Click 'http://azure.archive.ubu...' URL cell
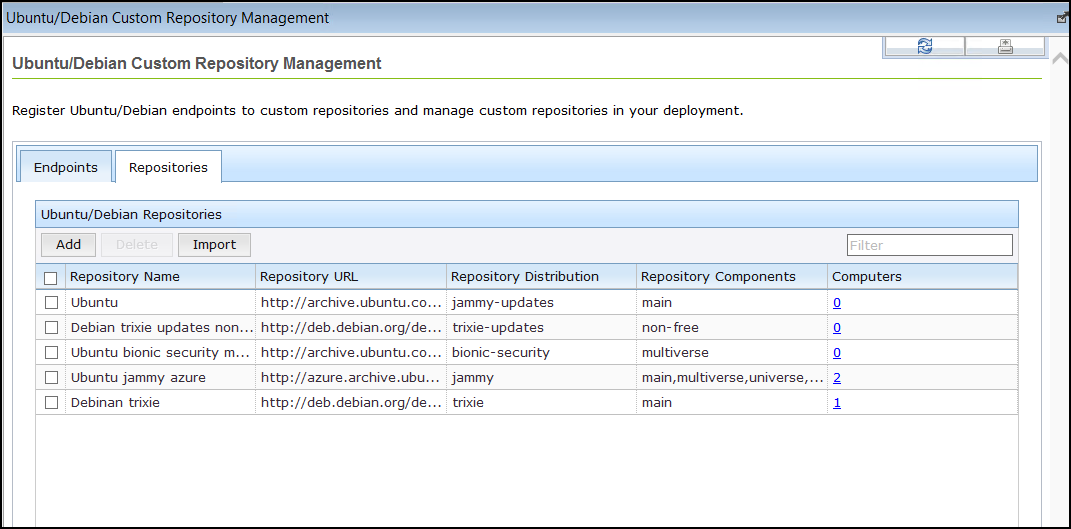This screenshot has width=1071, height=529. (351, 377)
